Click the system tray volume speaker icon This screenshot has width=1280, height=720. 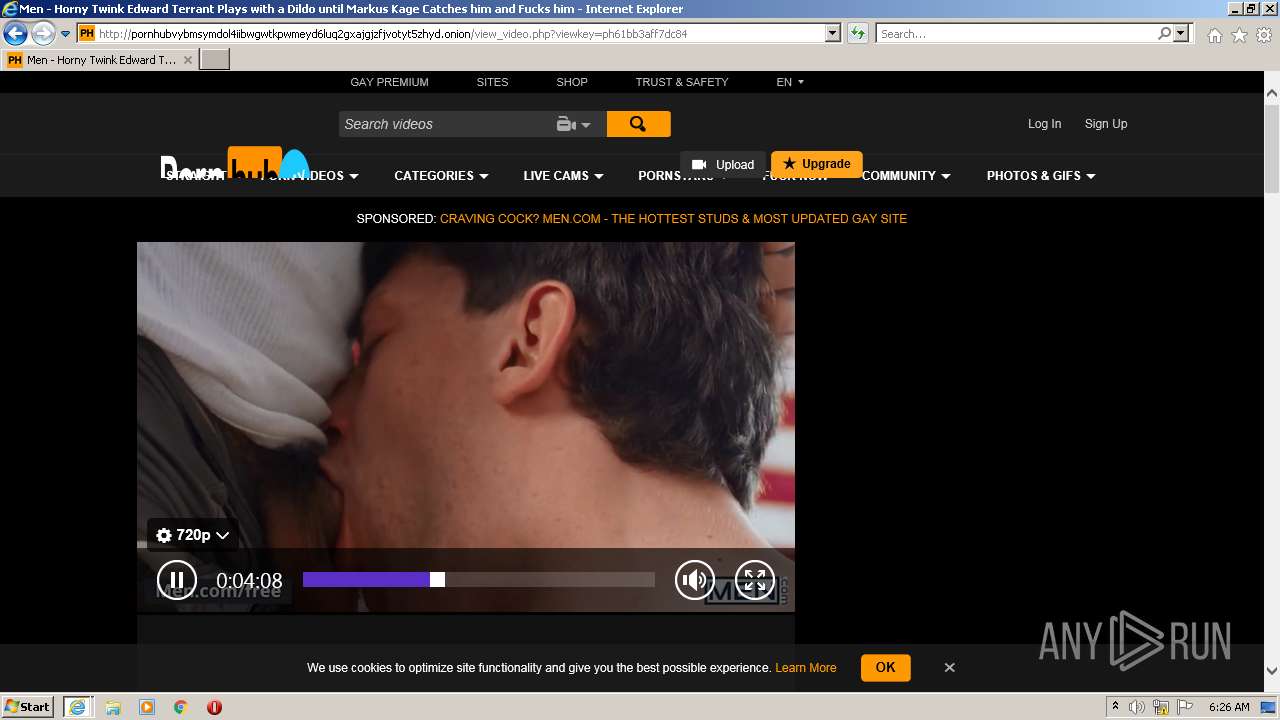click(x=1137, y=707)
